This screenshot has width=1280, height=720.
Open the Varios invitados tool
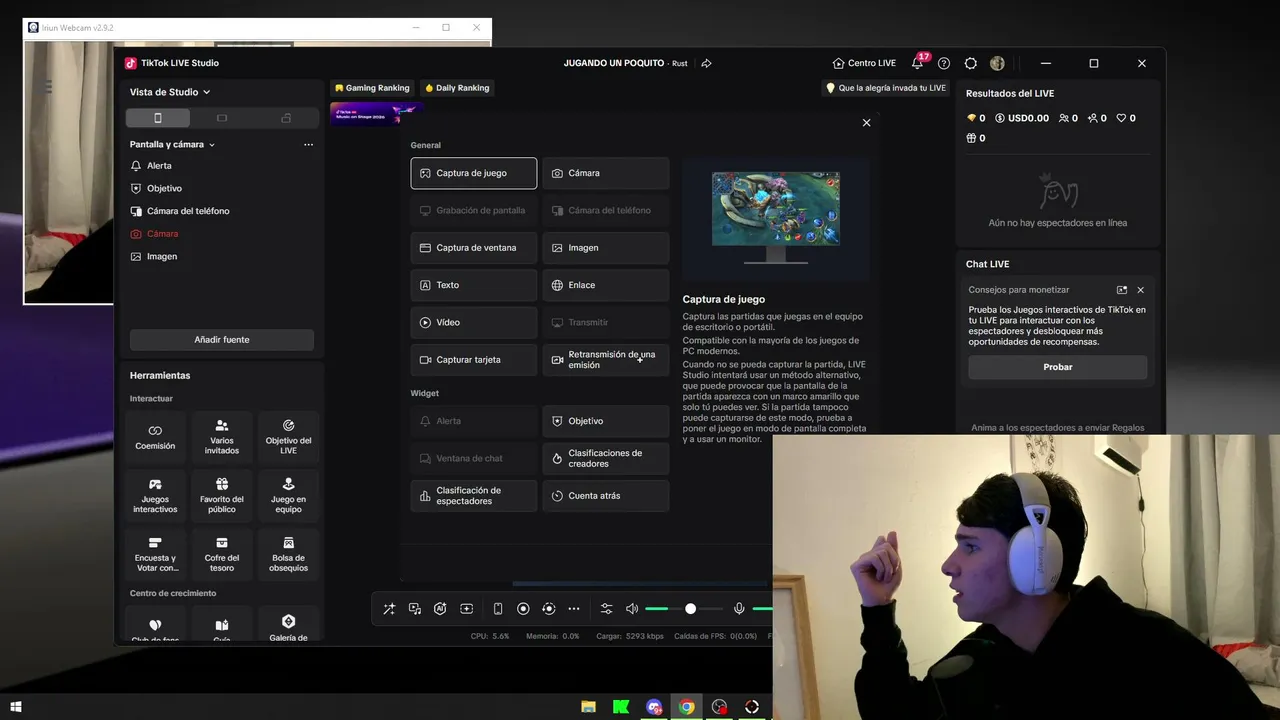point(222,436)
